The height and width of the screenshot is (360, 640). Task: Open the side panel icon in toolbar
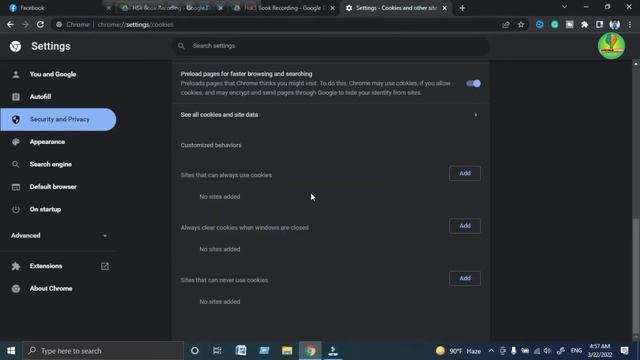[x=599, y=24]
